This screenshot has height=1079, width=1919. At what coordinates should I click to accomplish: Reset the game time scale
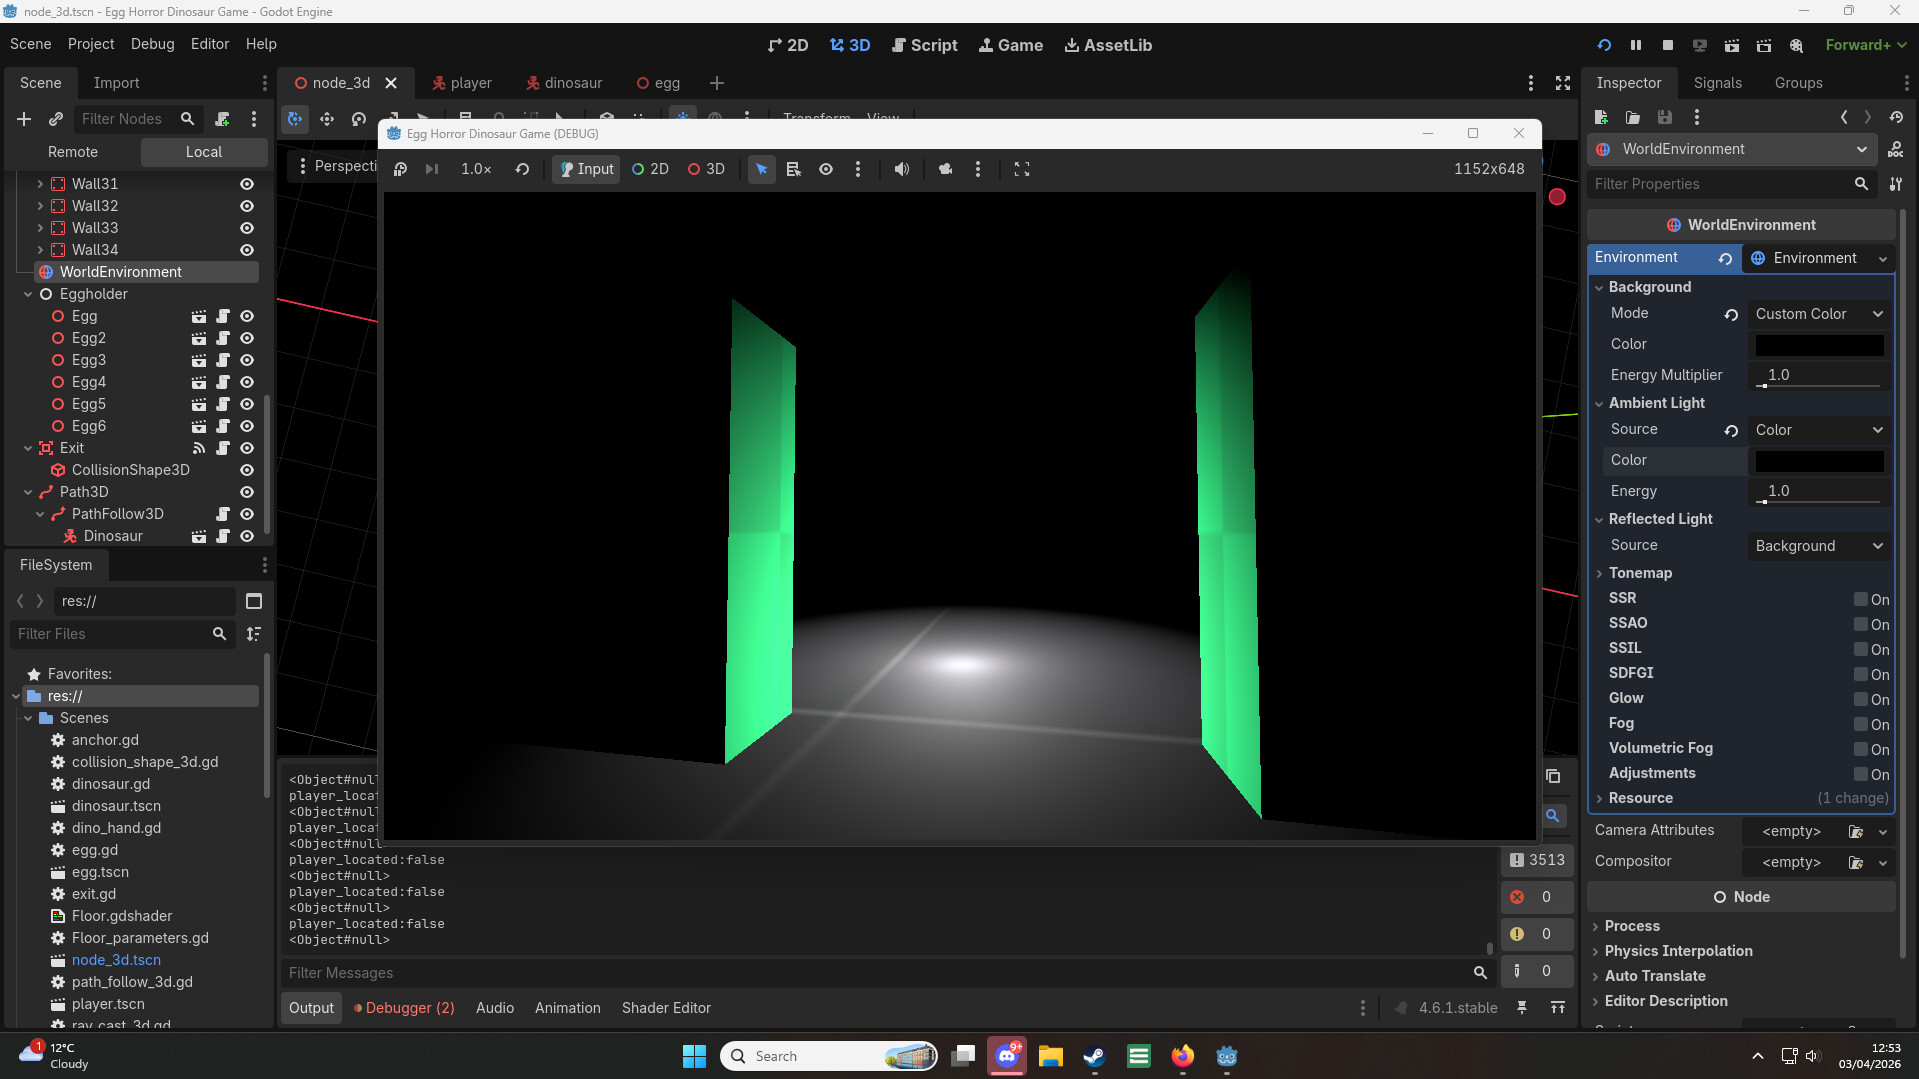(522, 169)
